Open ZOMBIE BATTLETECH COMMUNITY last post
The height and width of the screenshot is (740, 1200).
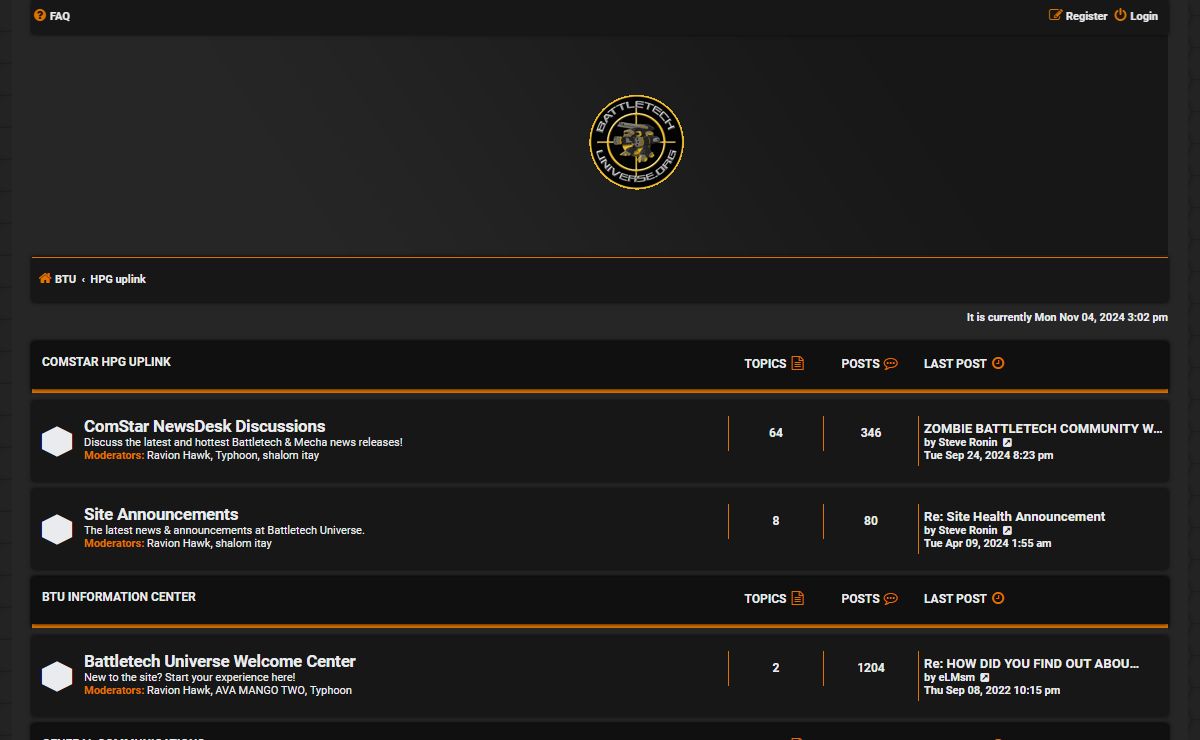pyautogui.click(x=1043, y=428)
